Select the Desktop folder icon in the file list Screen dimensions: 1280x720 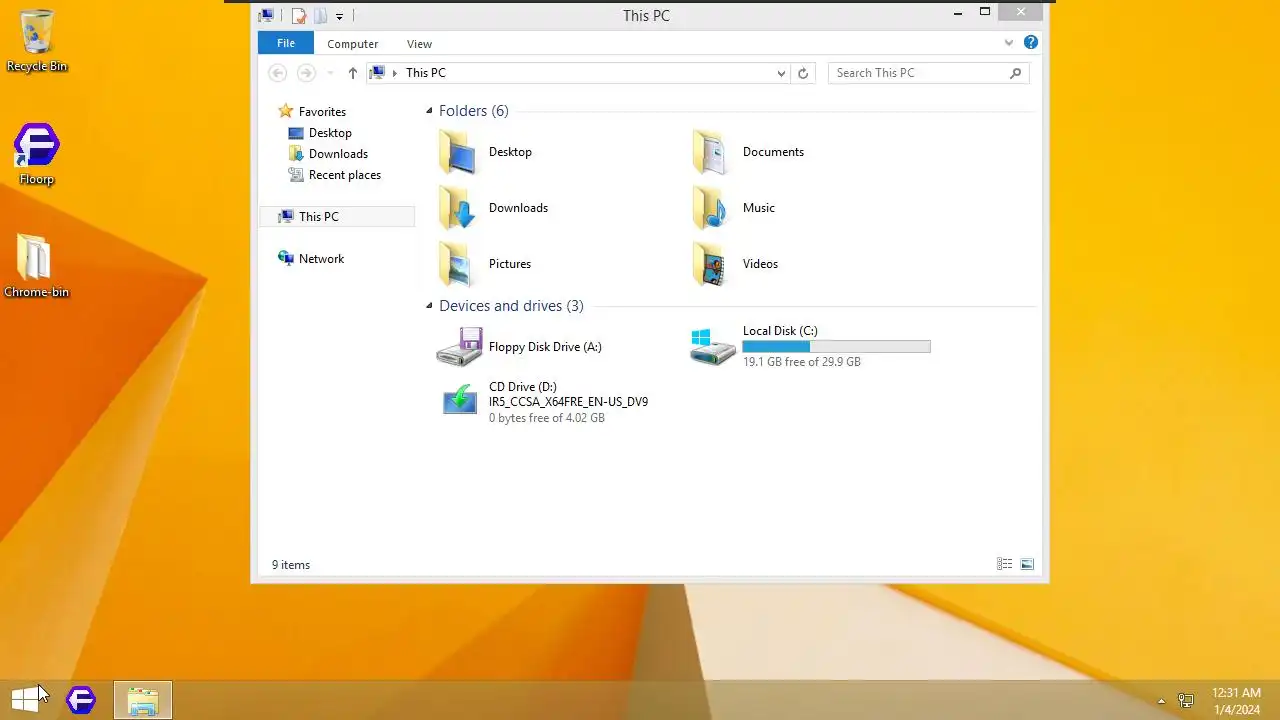(458, 152)
